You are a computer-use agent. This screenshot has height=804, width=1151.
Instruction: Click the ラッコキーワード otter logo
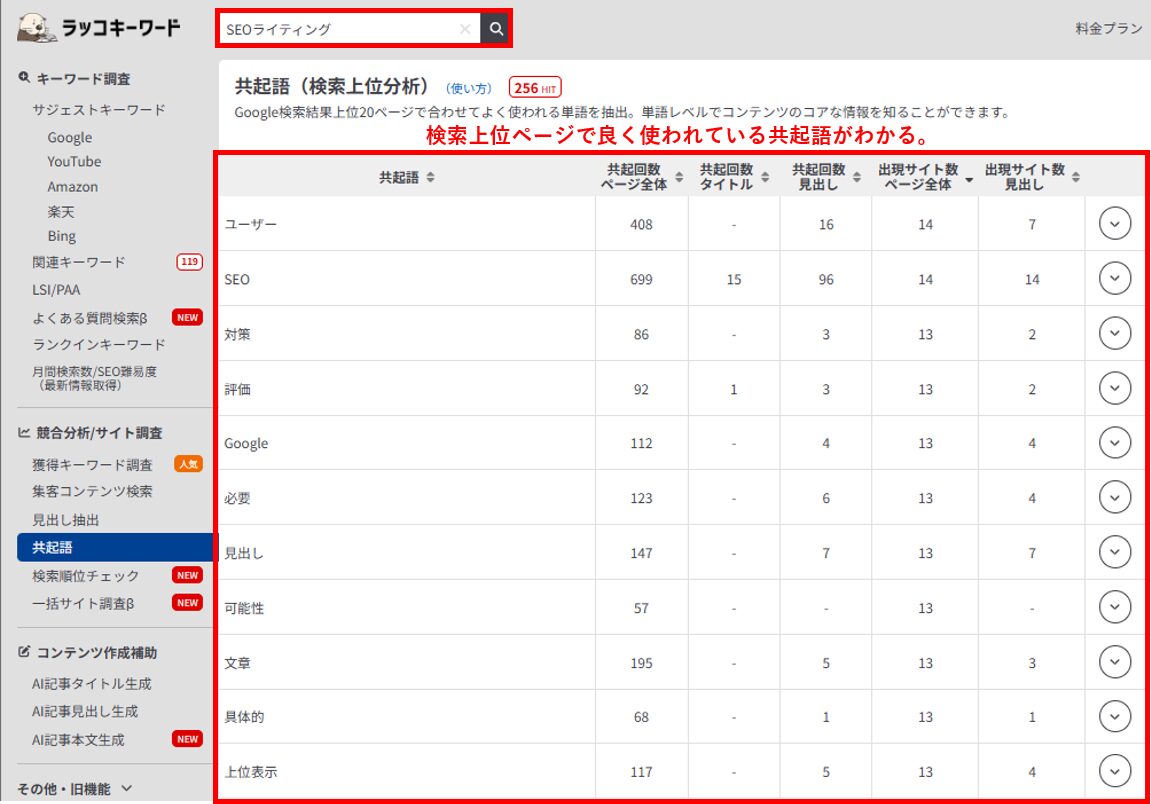point(99,28)
